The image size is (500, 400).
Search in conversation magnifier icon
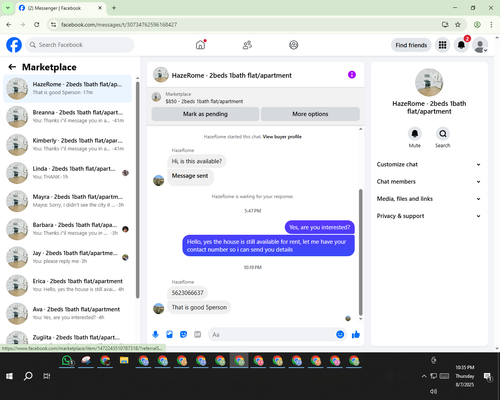443,134
